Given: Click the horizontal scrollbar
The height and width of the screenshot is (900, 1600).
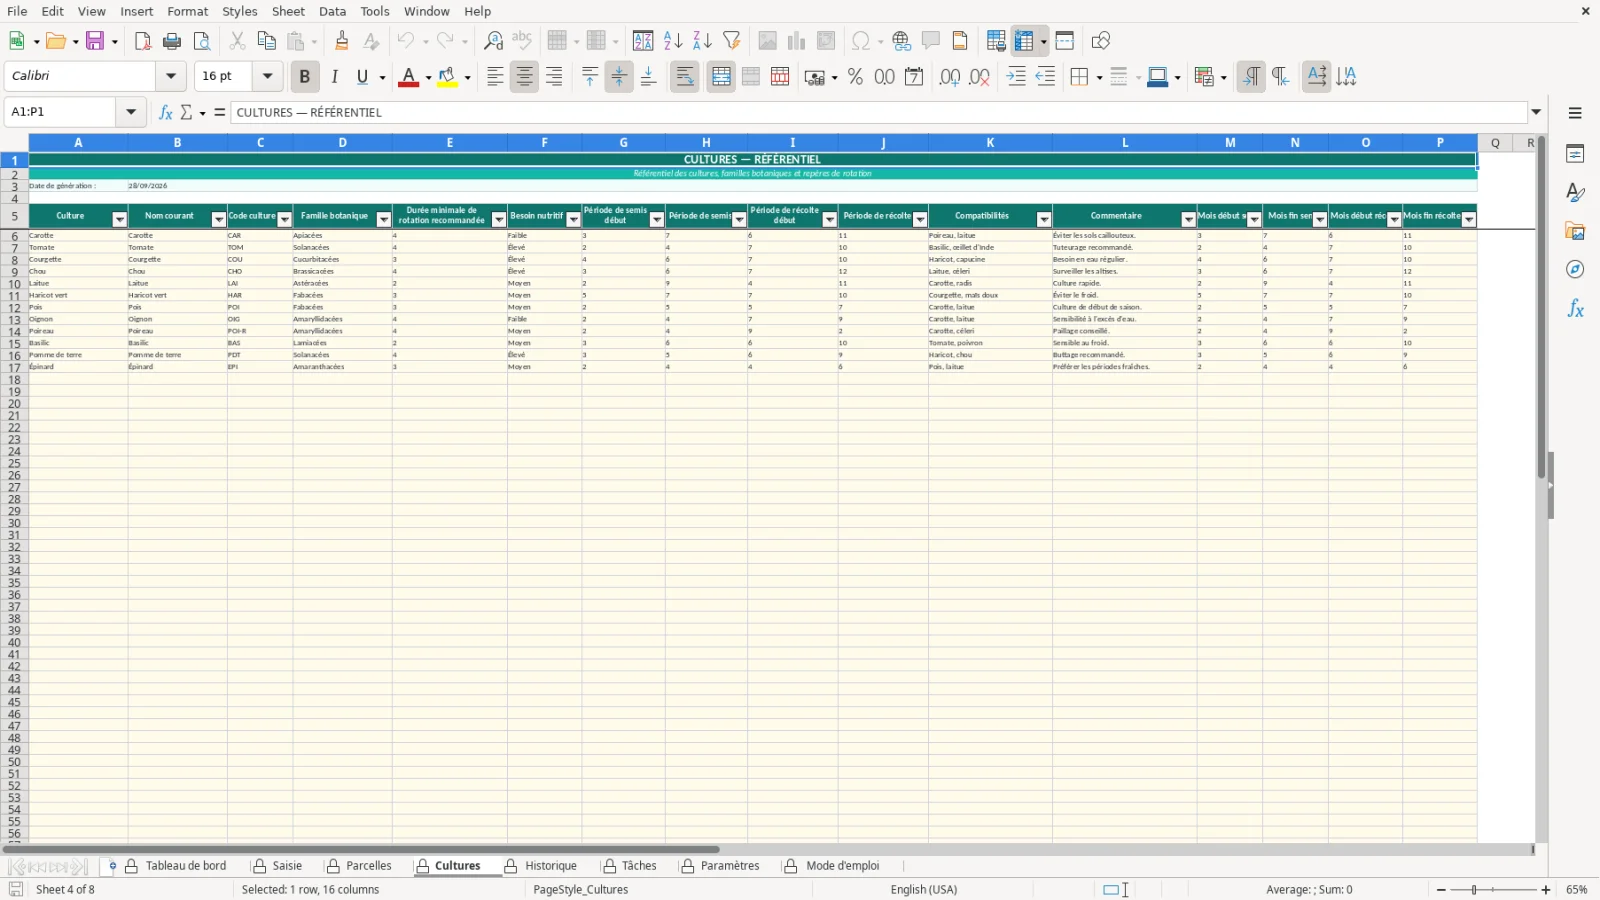Looking at the screenshot, I should 768,850.
